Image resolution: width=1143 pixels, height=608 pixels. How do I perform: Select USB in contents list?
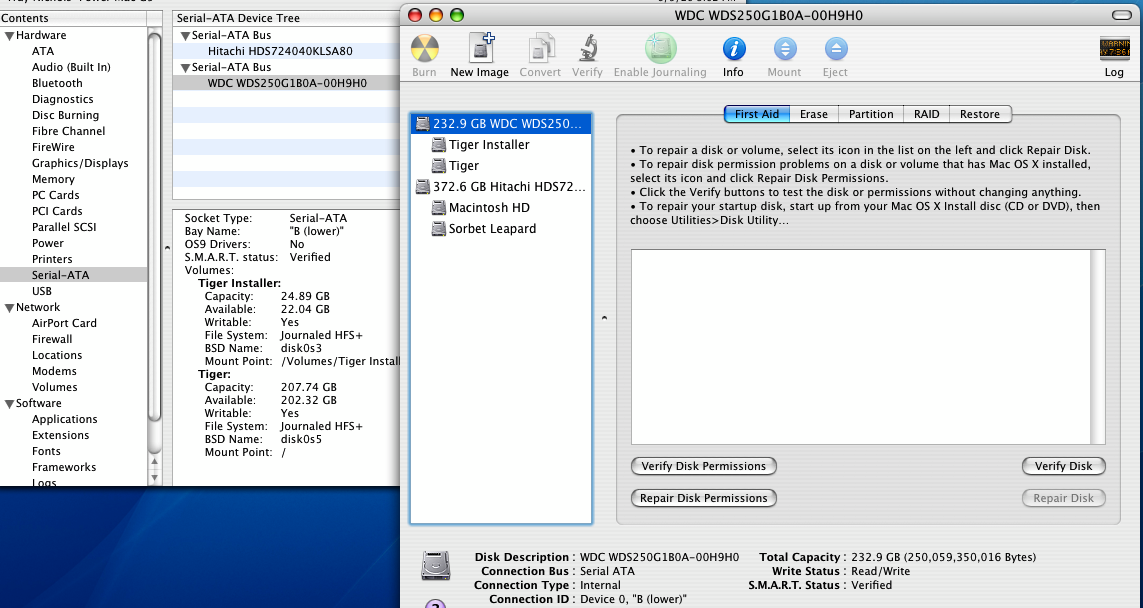click(x=42, y=292)
